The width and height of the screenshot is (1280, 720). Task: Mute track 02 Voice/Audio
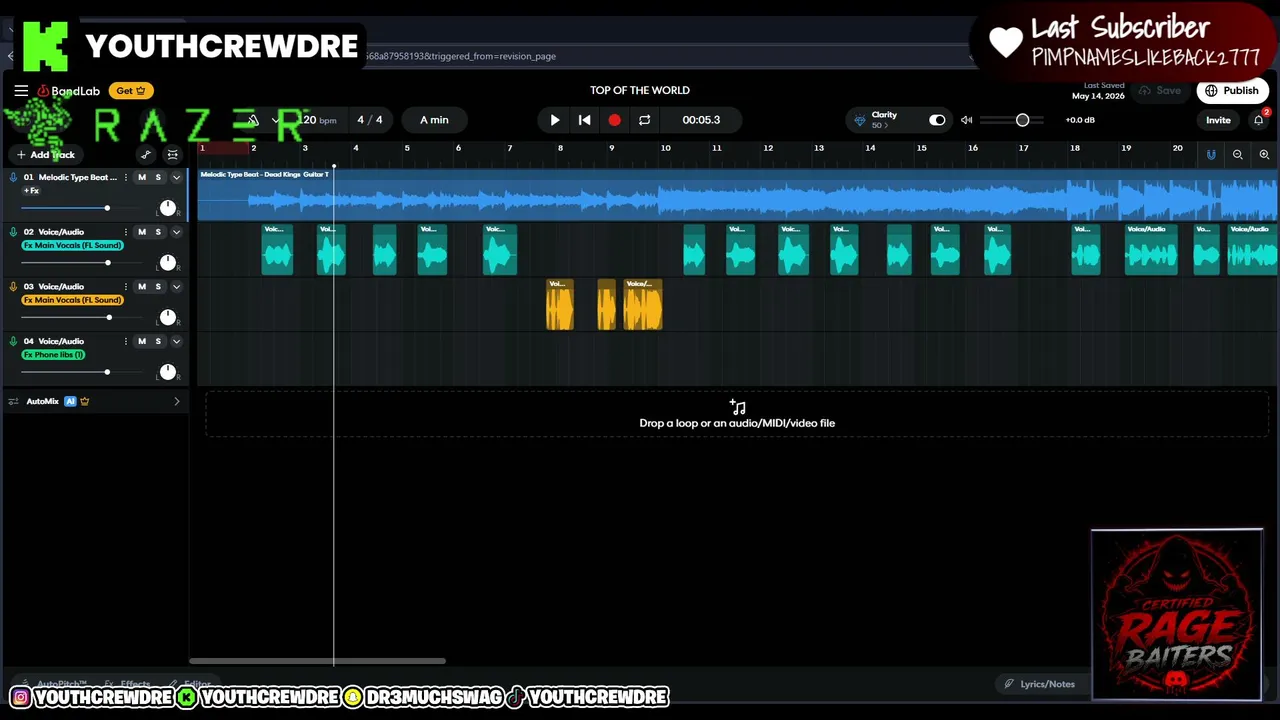[x=141, y=232]
